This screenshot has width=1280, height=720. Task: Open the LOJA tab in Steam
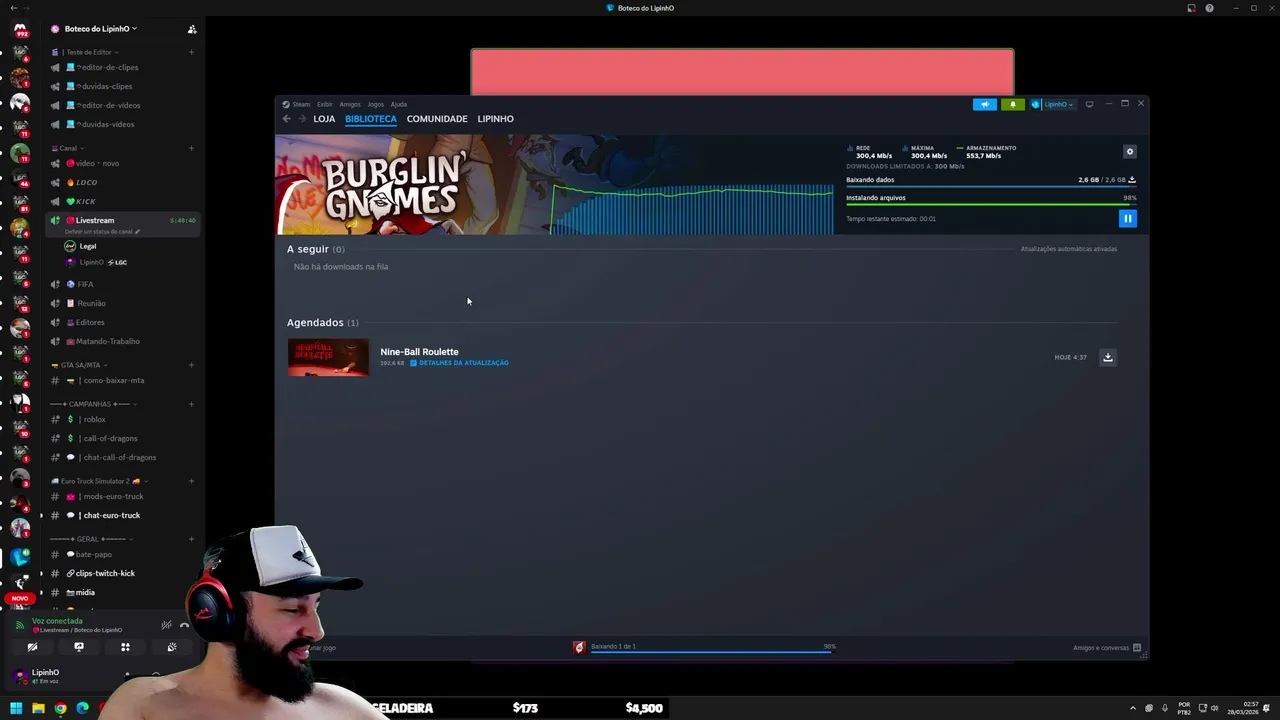click(x=324, y=119)
